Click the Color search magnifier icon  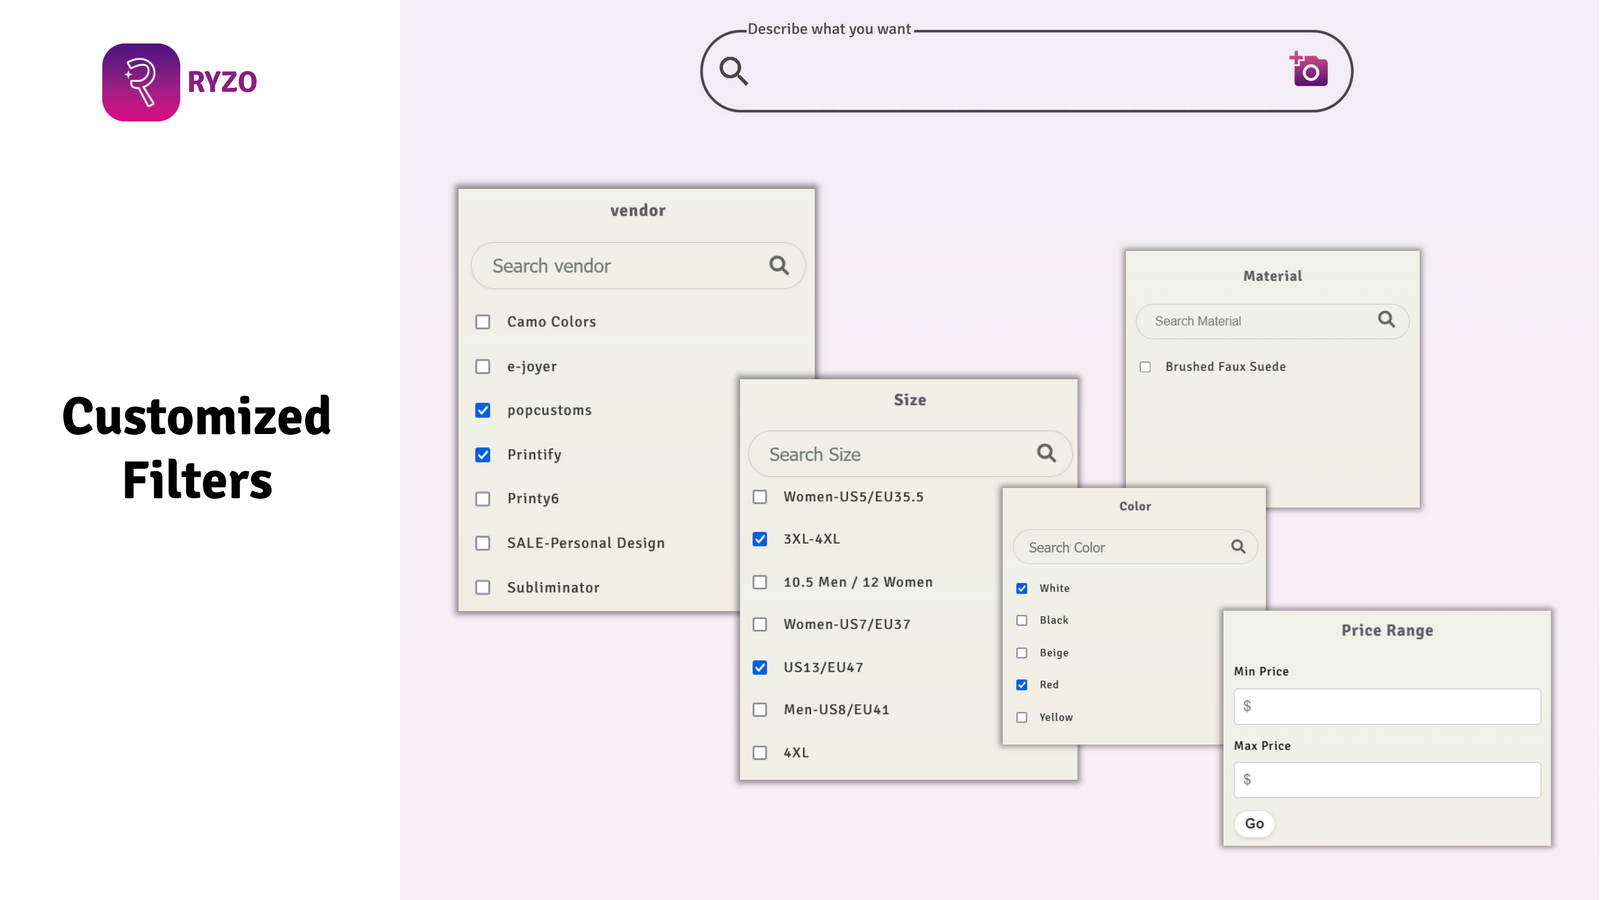[1238, 547]
